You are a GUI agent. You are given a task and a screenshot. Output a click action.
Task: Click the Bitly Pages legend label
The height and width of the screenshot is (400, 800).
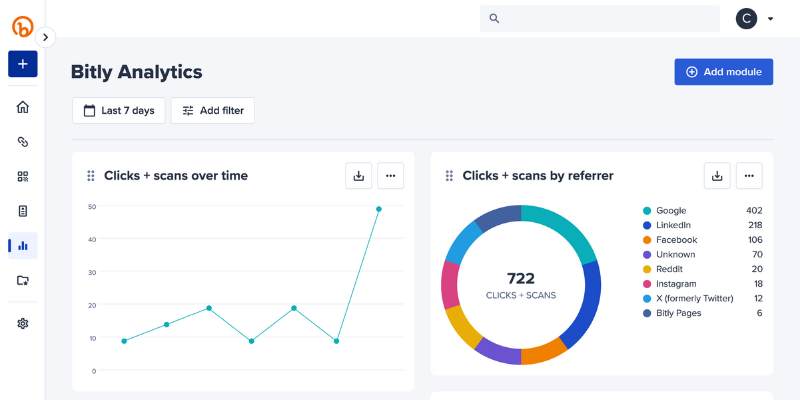[679, 313]
